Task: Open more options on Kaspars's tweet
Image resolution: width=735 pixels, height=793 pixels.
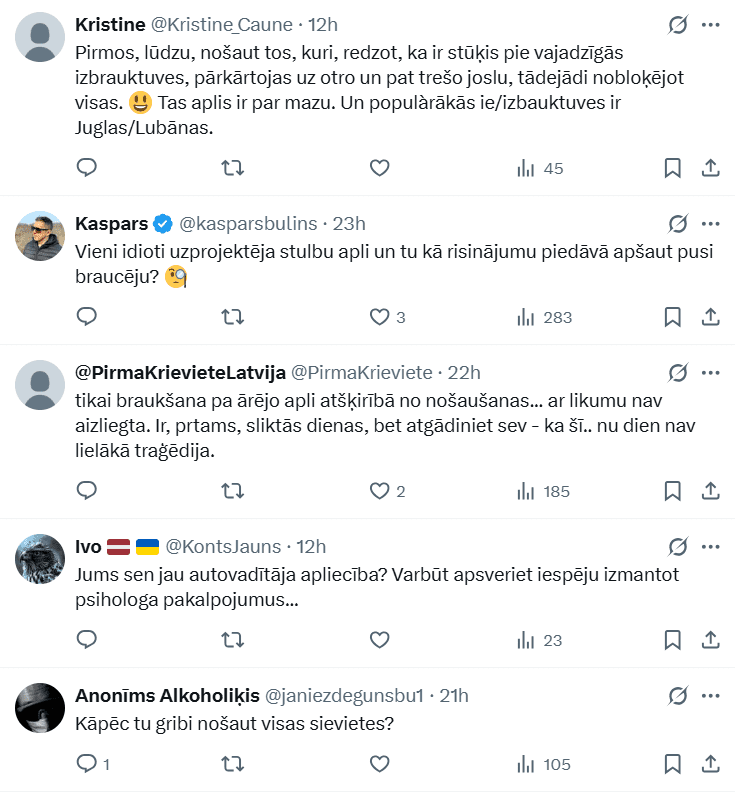Action: (x=710, y=223)
